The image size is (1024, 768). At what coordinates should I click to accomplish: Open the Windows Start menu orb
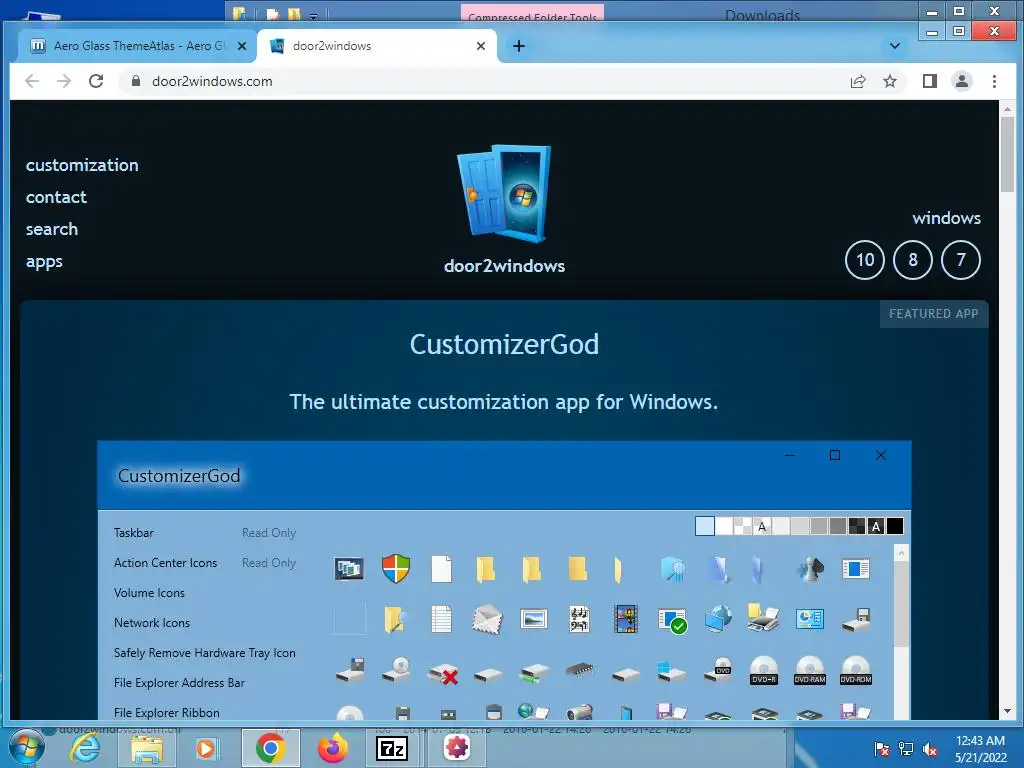(x=26, y=748)
